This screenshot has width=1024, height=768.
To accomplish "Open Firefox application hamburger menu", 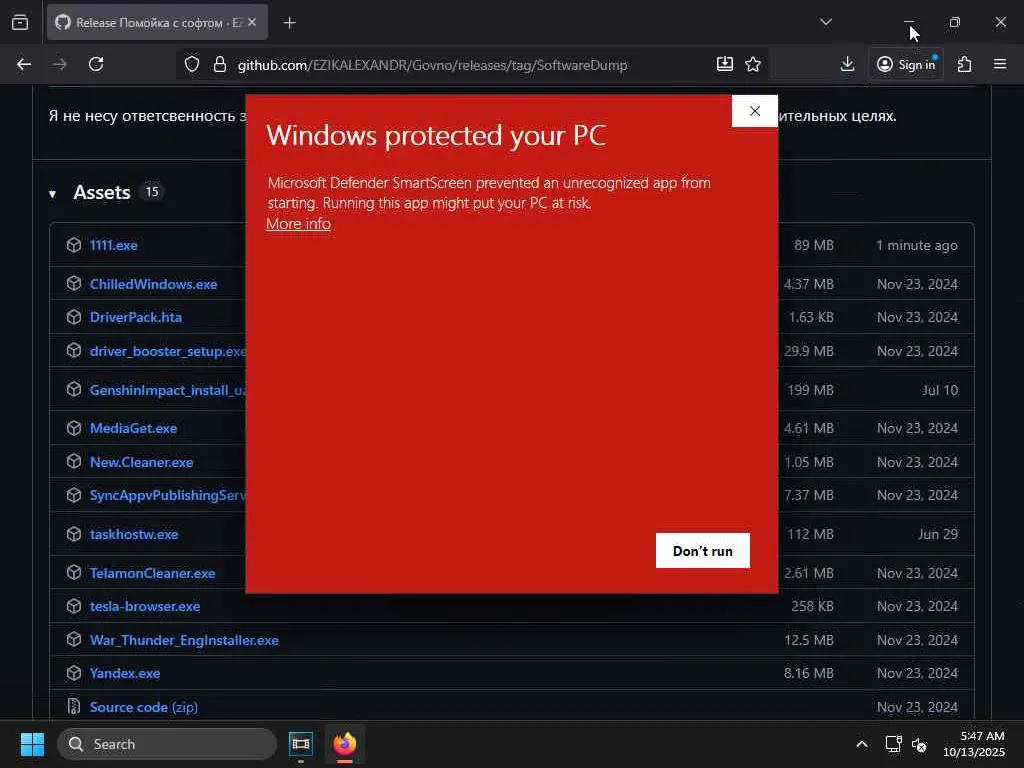I will coord(1000,64).
